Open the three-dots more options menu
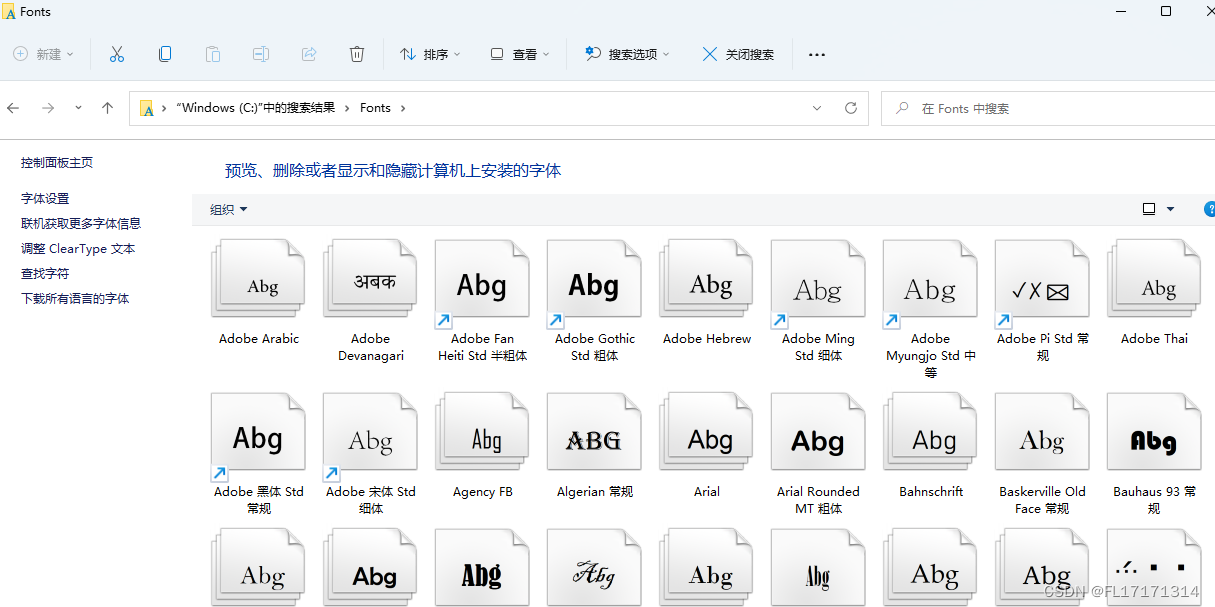The height and width of the screenshot is (607, 1215). click(817, 54)
